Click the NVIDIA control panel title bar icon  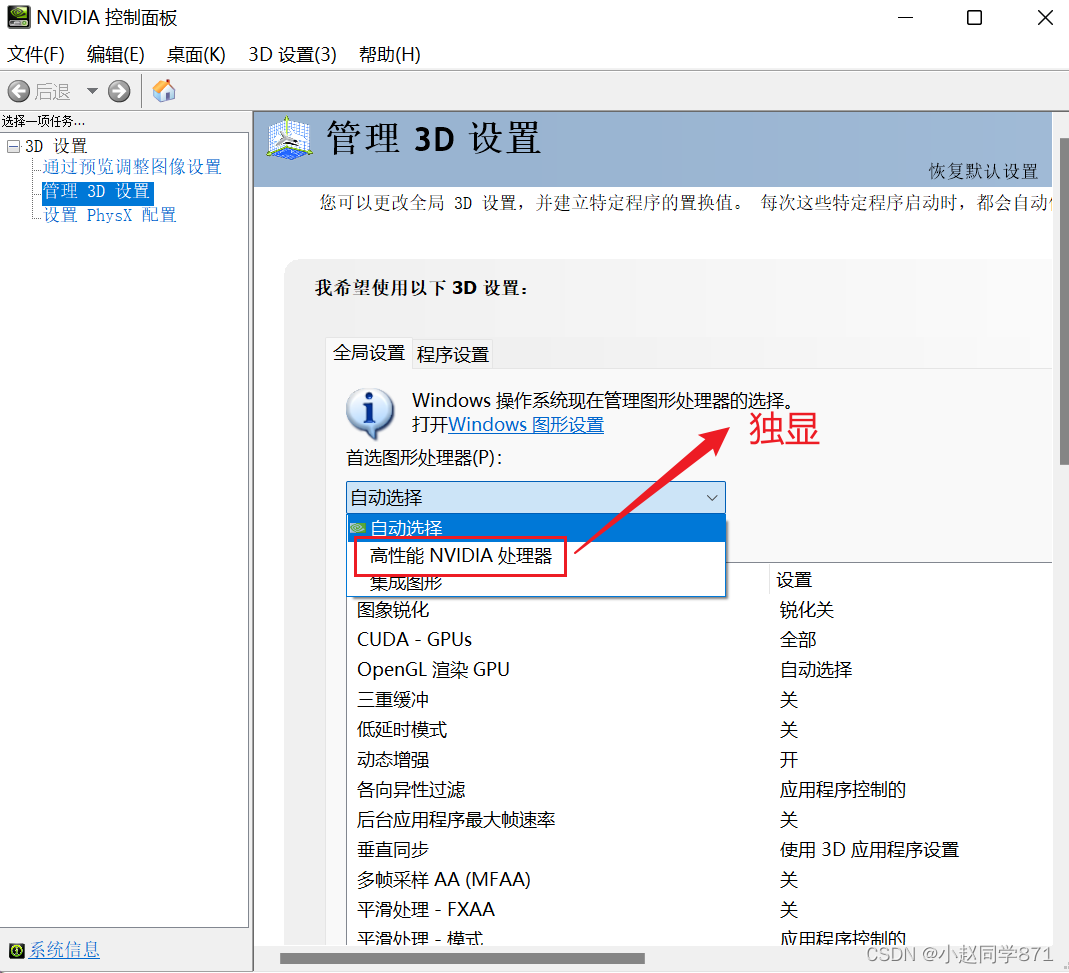pyautogui.click(x=18, y=17)
